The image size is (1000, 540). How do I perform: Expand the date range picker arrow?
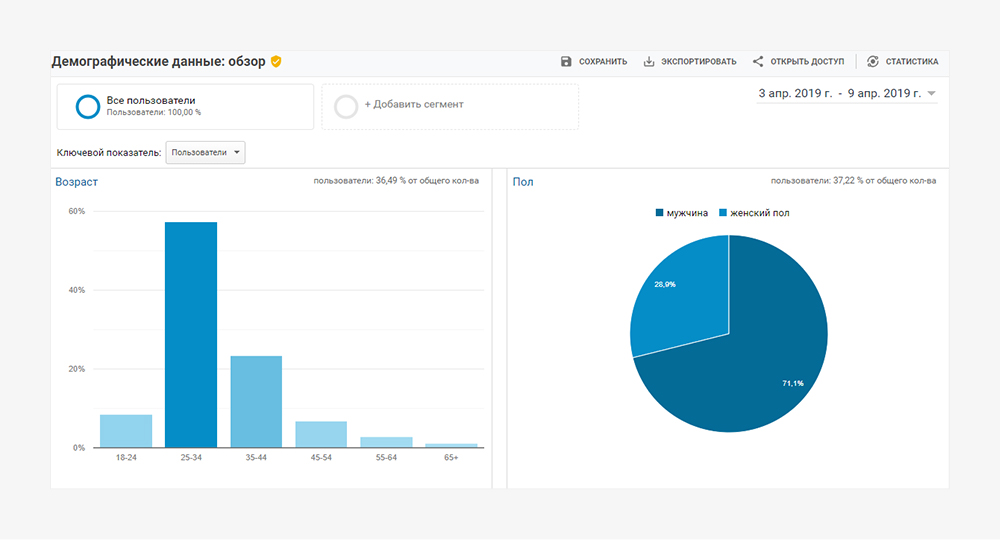pos(932,94)
